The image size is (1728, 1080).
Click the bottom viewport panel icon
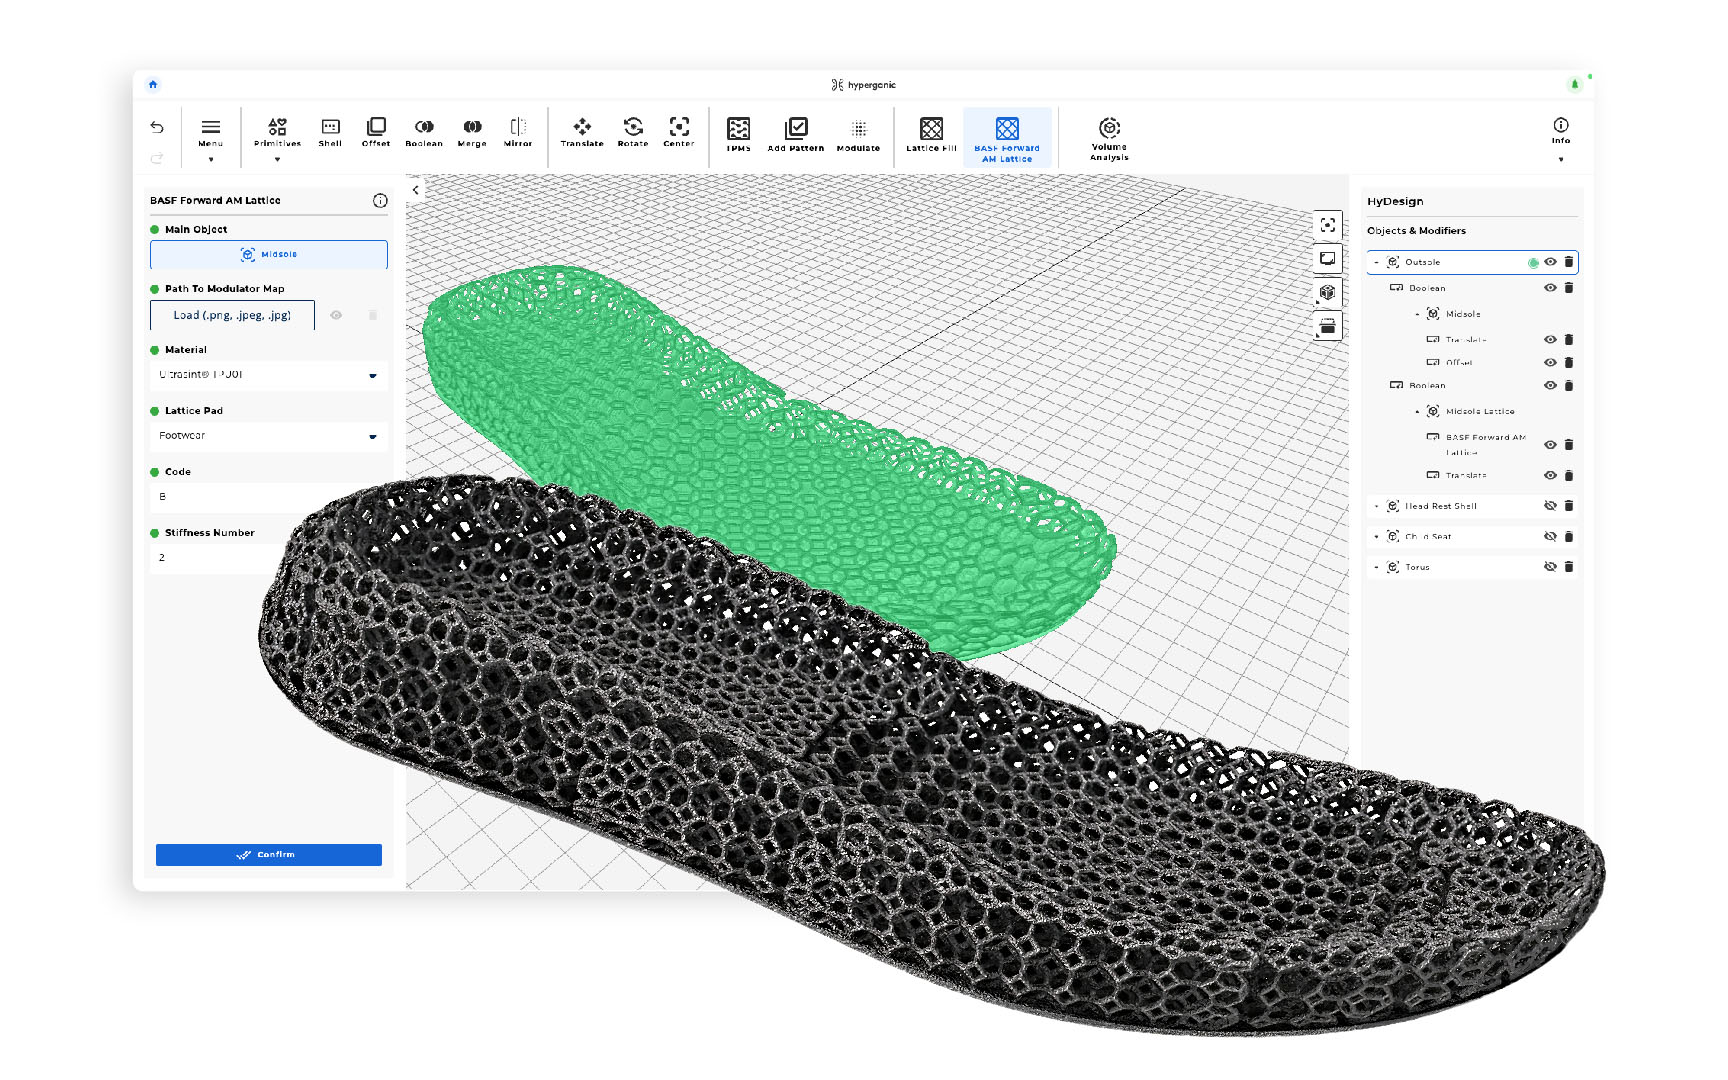[x=1328, y=327]
